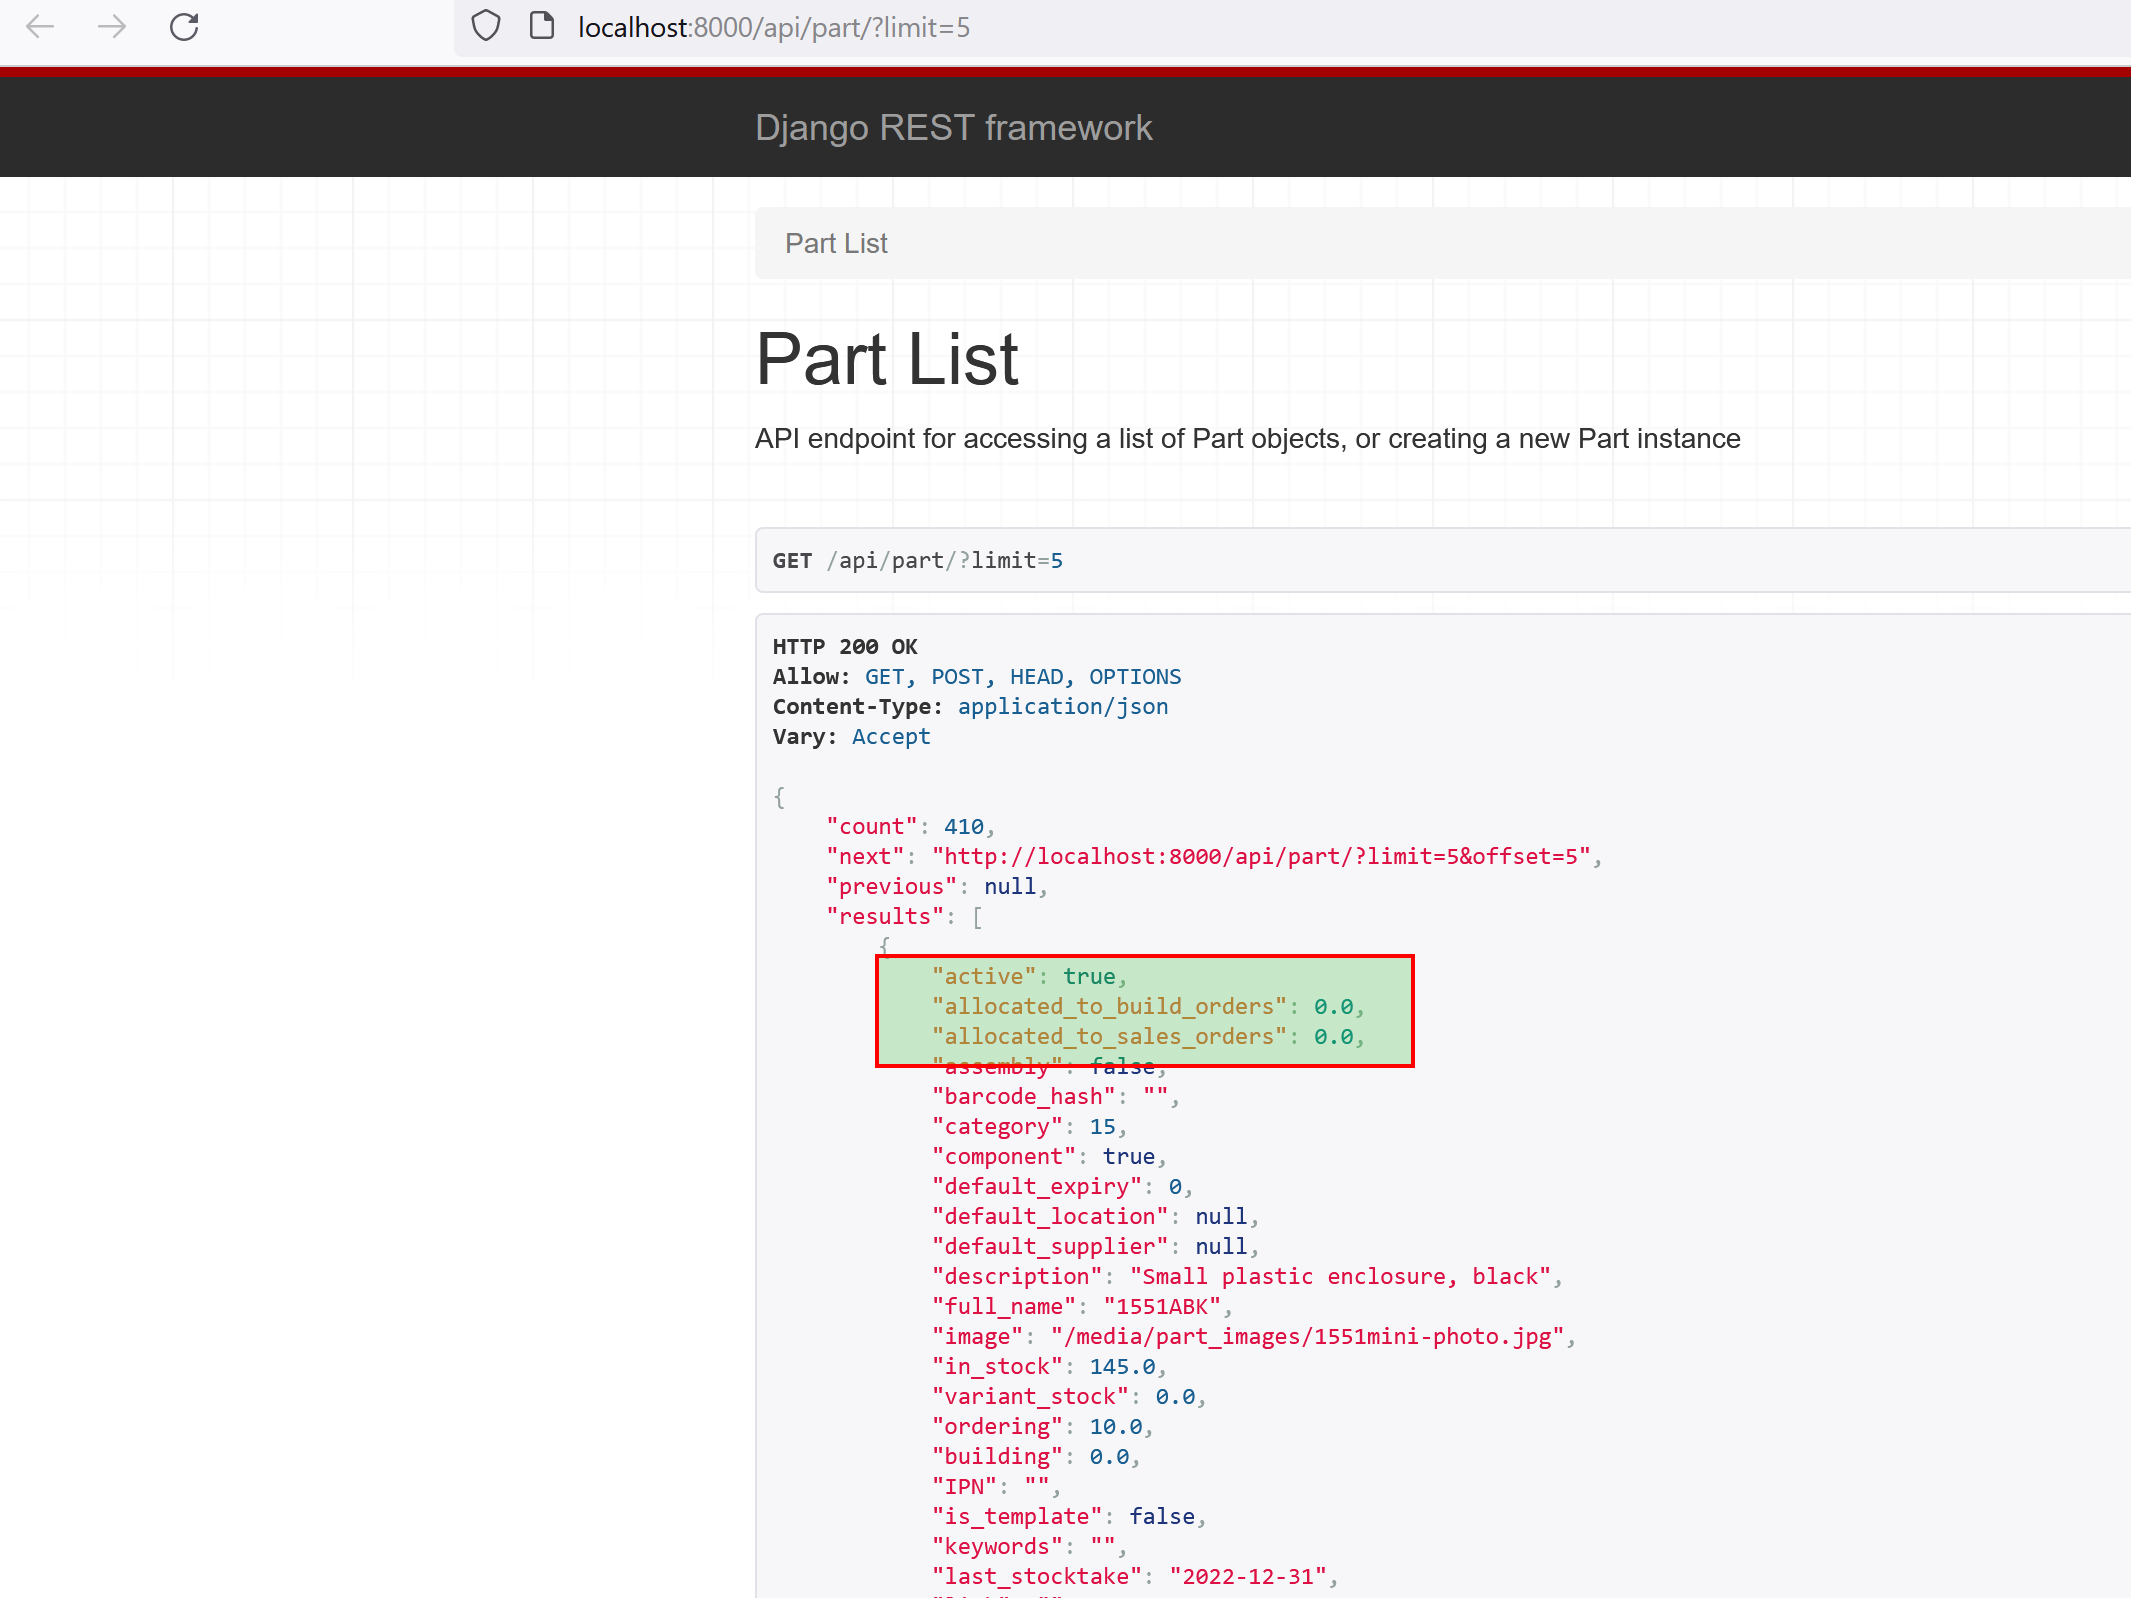Viewport: 2131px width, 1598px height.
Task: Select the "count": 410 value
Action: coord(963,826)
